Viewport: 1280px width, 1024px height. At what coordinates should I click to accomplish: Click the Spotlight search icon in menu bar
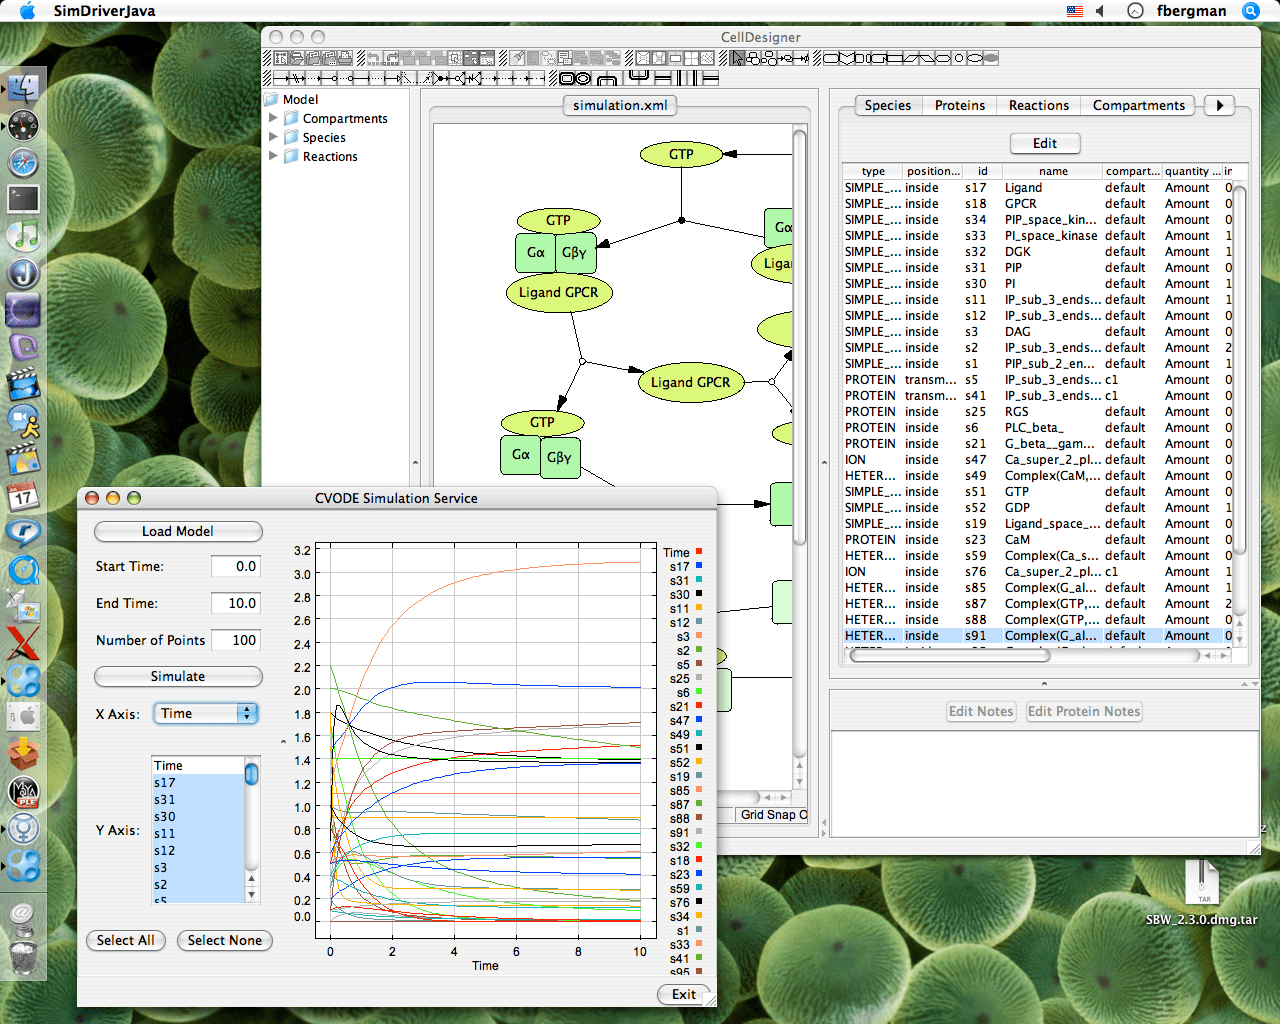(x=1250, y=11)
